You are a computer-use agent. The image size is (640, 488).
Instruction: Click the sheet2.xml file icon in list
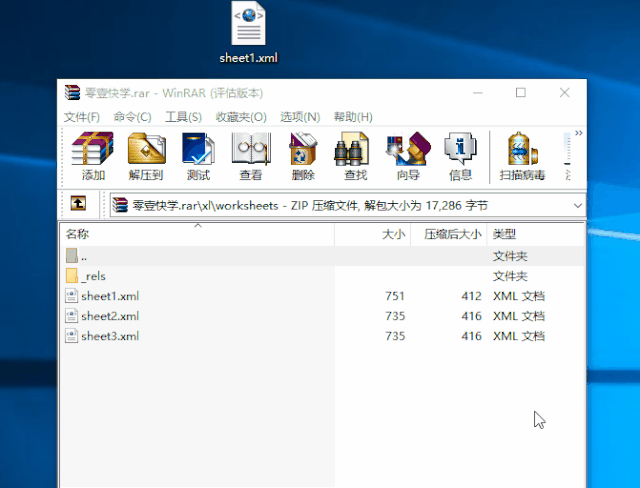point(71,316)
